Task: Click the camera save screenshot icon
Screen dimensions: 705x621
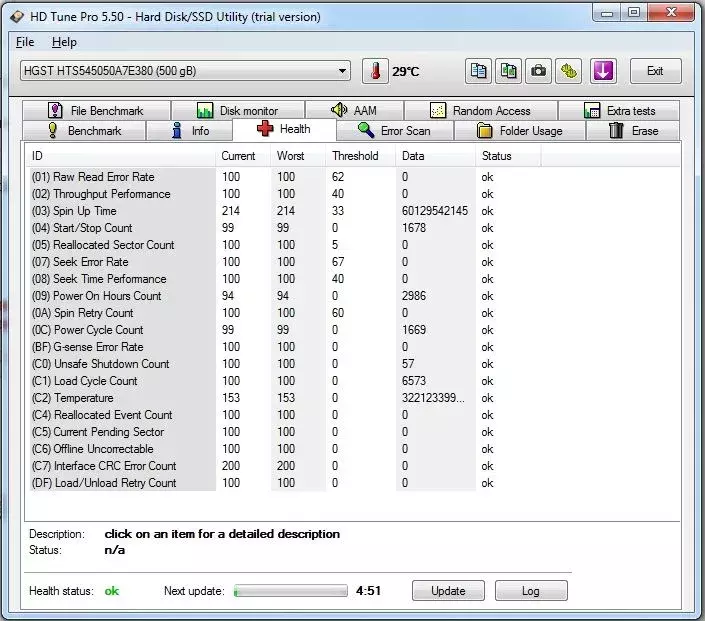Action: coord(538,71)
